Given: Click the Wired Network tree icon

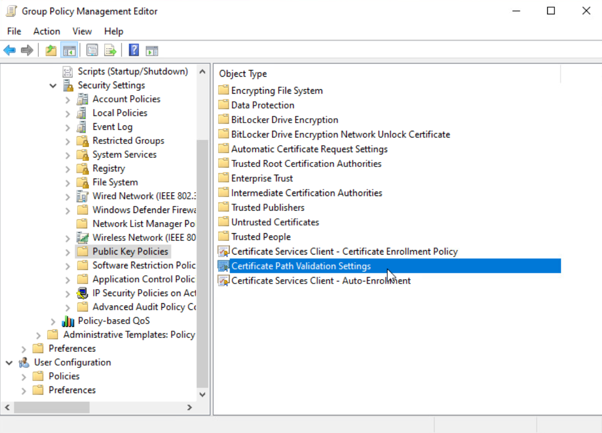Looking at the screenshot, I should pos(82,196).
